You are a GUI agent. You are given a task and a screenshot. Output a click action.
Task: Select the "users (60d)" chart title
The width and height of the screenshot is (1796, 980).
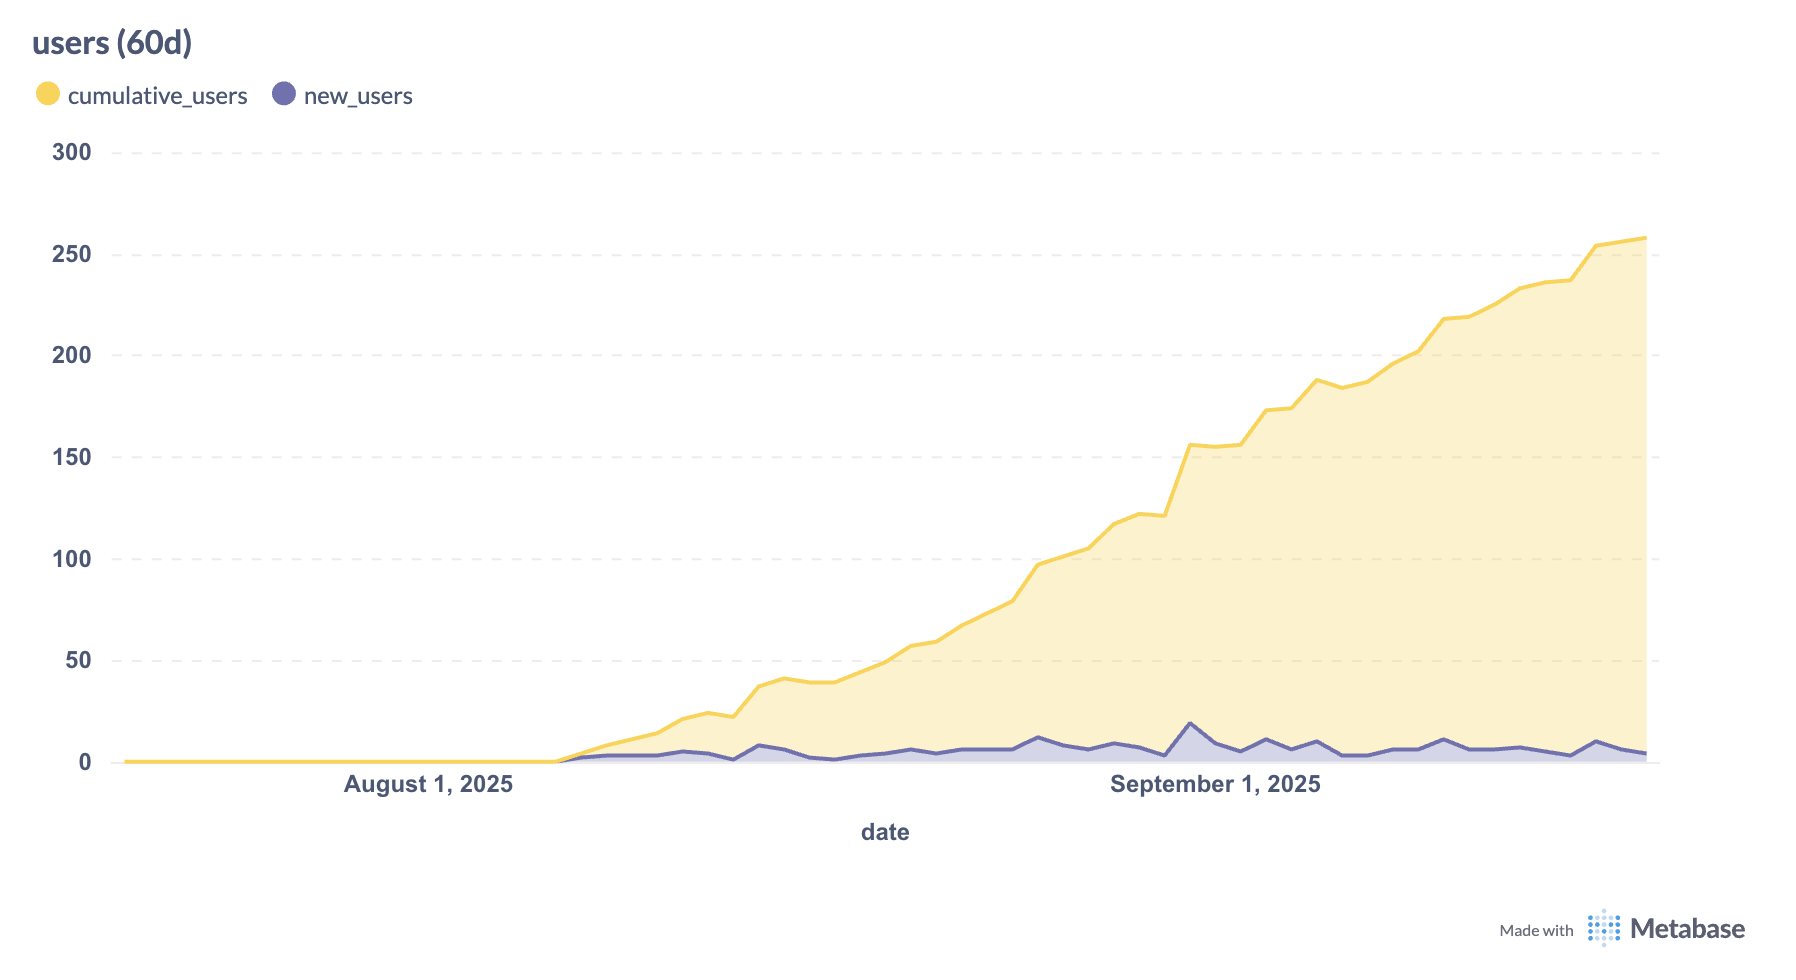click(x=112, y=43)
